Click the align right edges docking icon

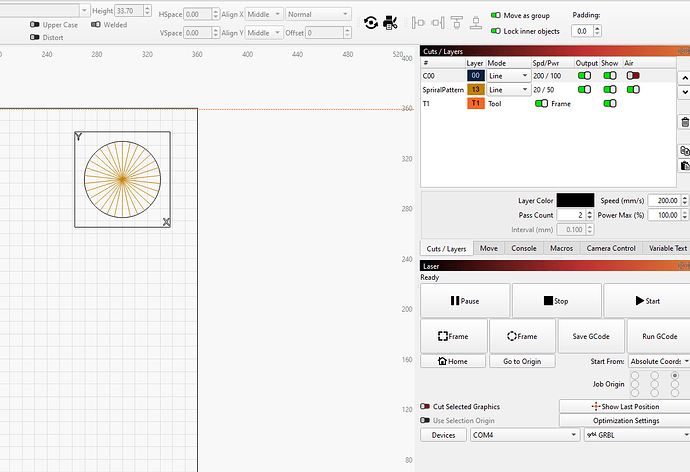[438, 22]
